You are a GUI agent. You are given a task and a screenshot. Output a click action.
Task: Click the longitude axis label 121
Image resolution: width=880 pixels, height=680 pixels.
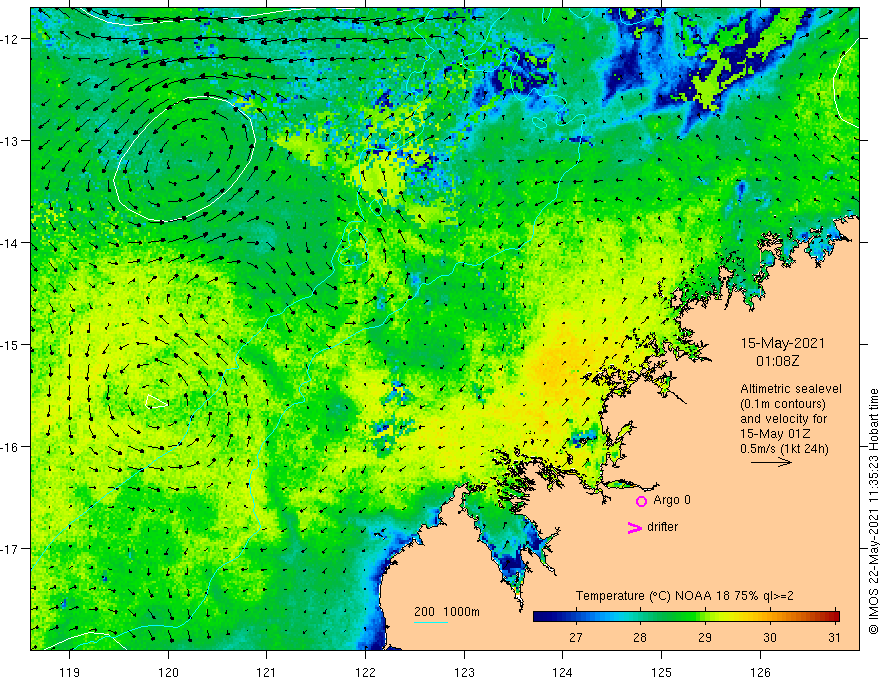(267, 672)
